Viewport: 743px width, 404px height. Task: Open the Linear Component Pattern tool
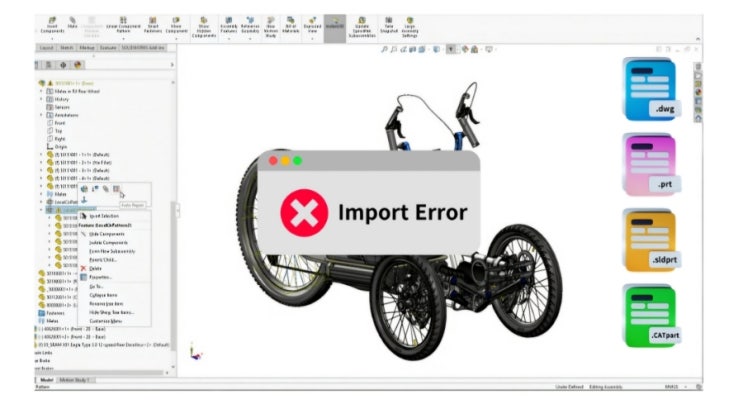click(x=123, y=26)
